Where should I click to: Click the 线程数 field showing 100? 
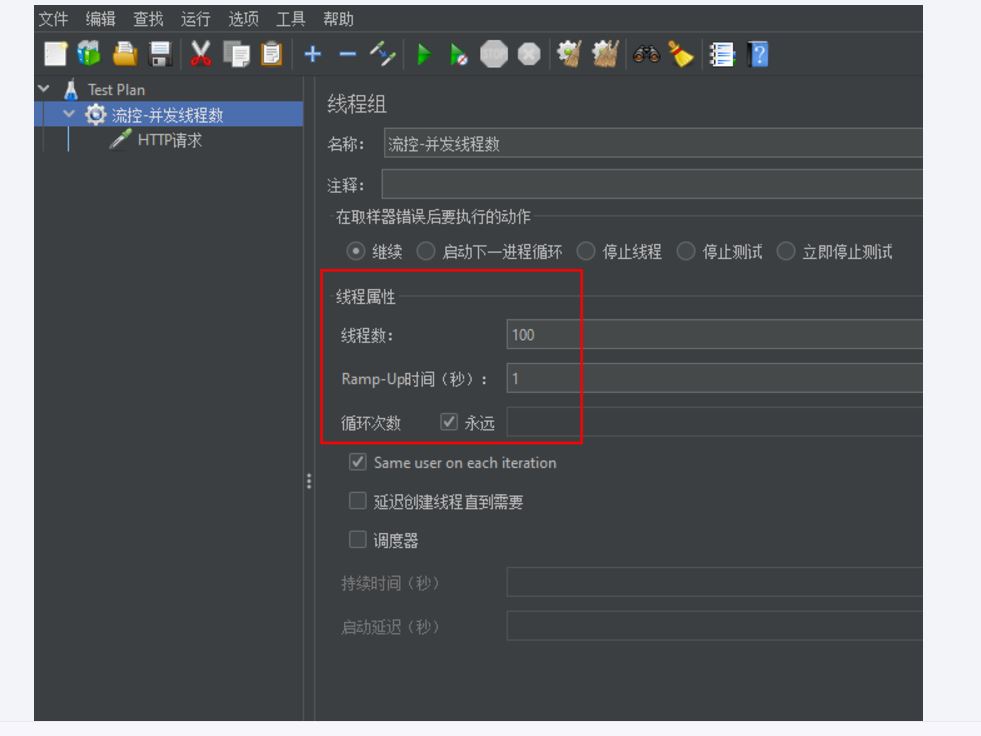tap(714, 334)
